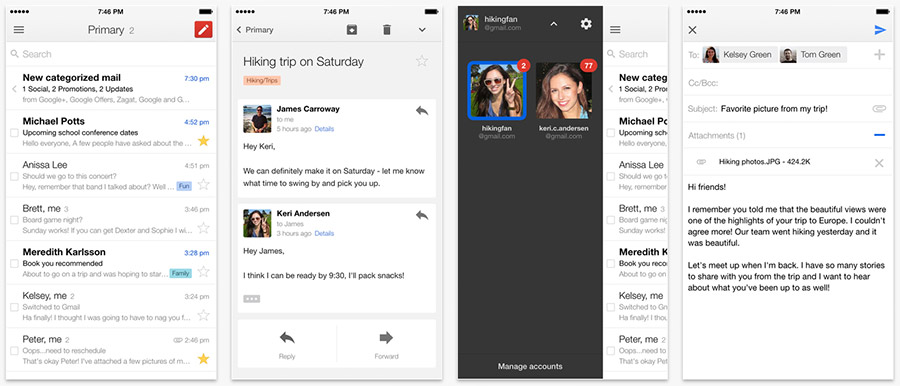The width and height of the screenshot is (900, 386).
Task: Open email 'Upcoming school conference dates'
Action: pos(111,132)
